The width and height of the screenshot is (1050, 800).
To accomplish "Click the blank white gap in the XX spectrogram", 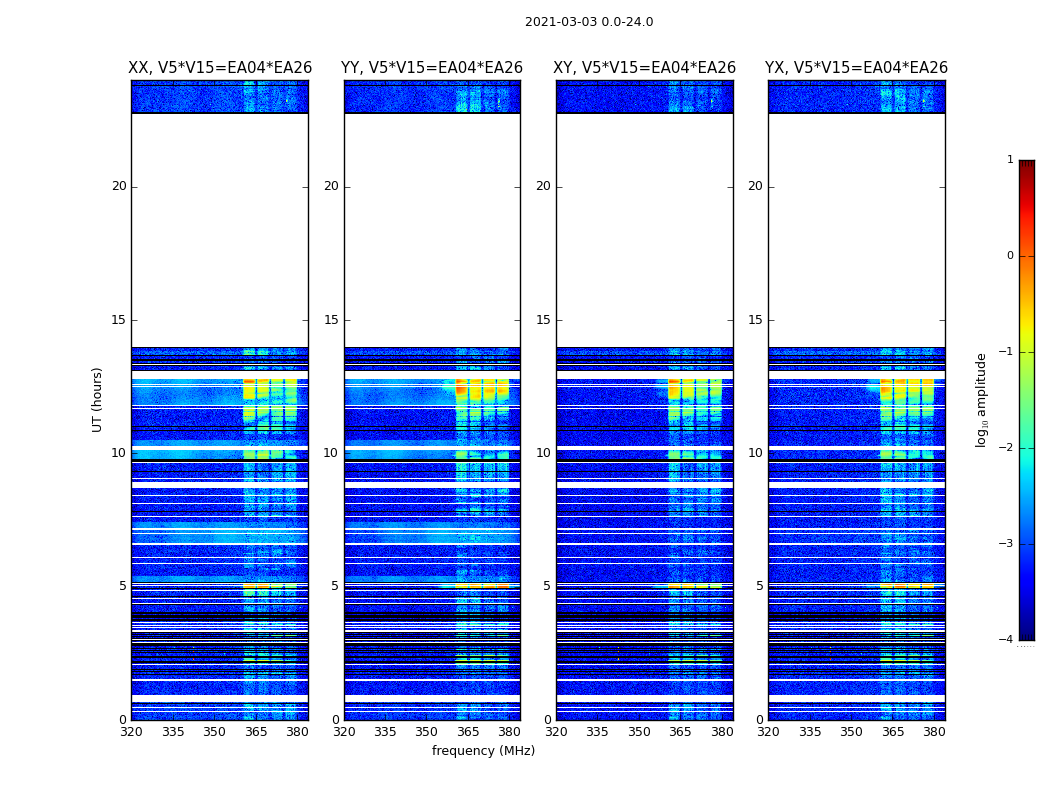I will click(x=220, y=230).
